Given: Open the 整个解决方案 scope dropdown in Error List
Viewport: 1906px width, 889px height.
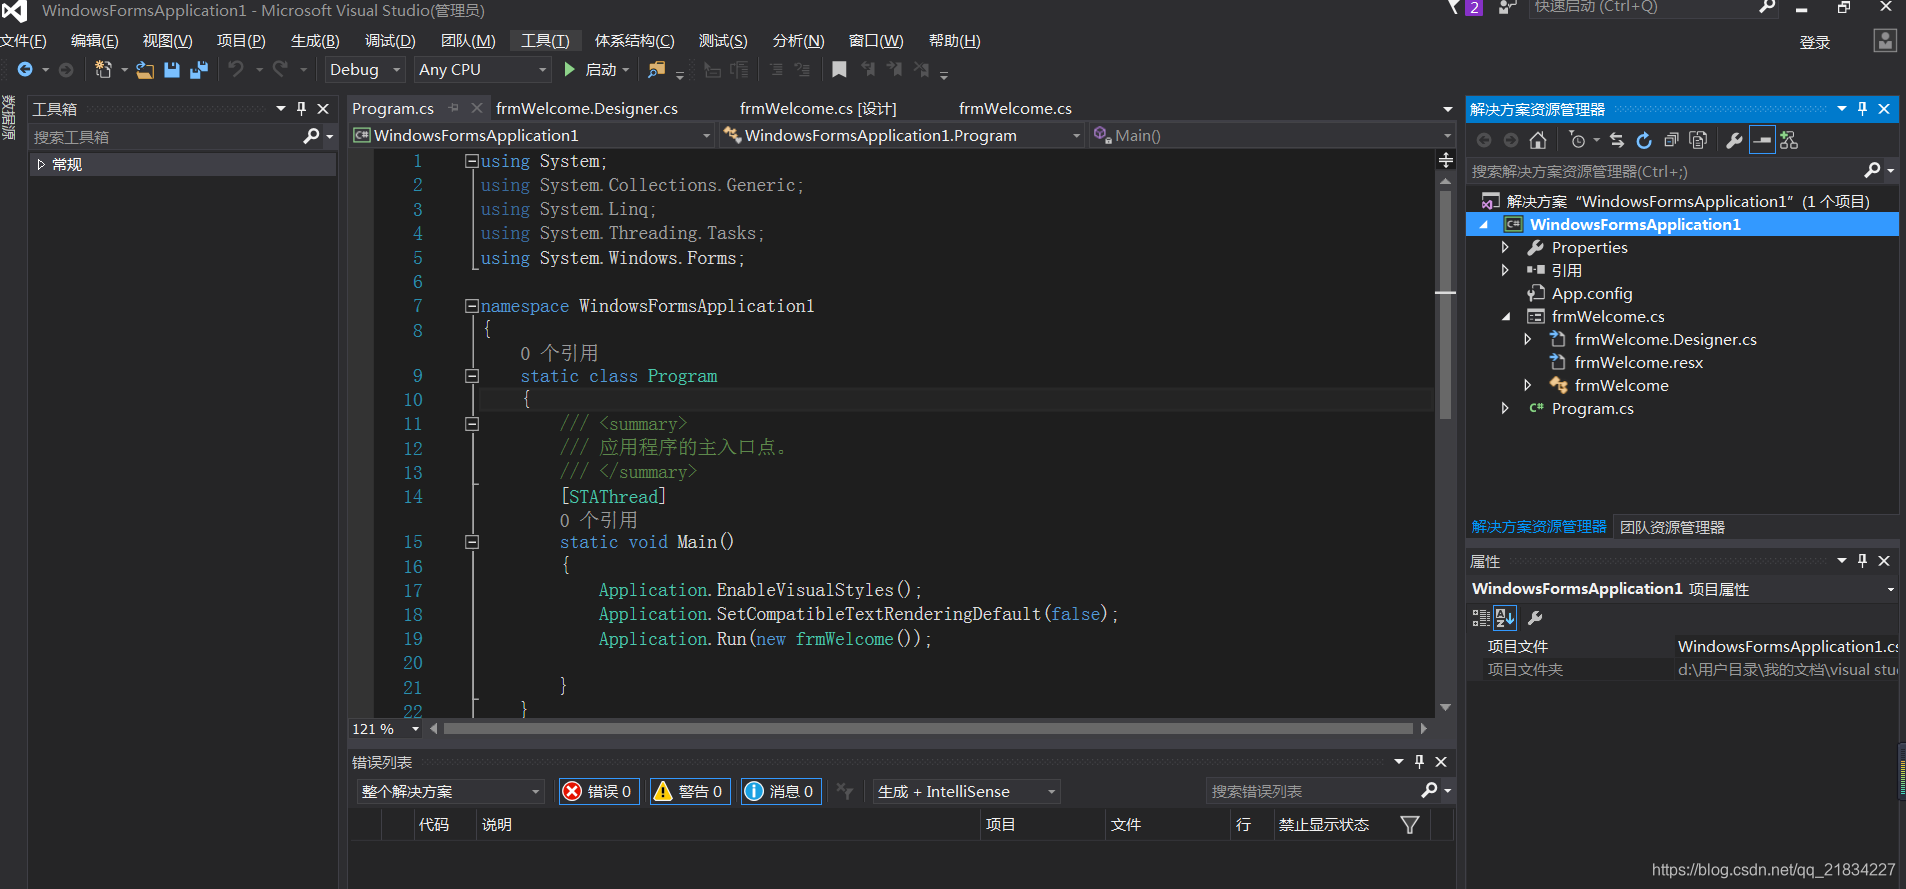Looking at the screenshot, I should pyautogui.click(x=450, y=791).
